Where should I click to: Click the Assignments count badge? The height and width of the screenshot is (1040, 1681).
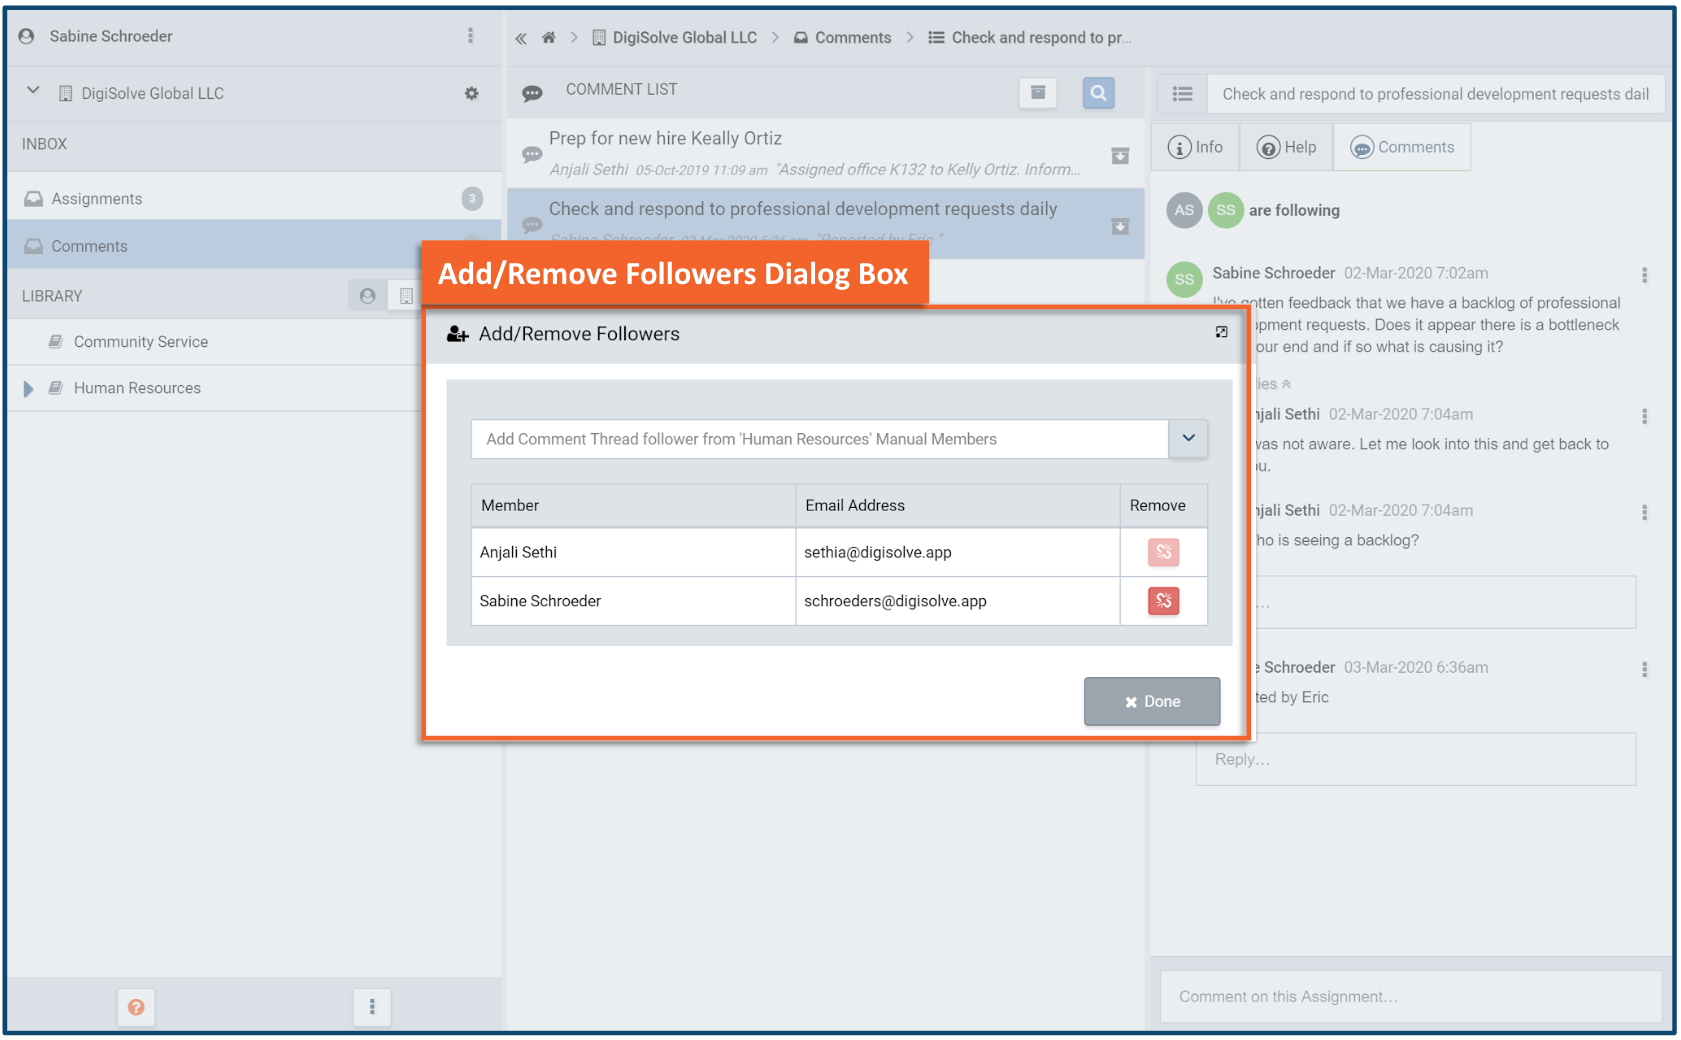point(472,199)
